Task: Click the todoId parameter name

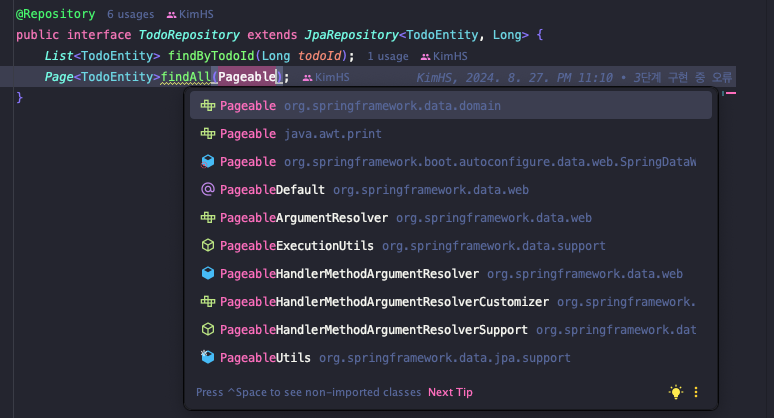Action: pos(319,56)
